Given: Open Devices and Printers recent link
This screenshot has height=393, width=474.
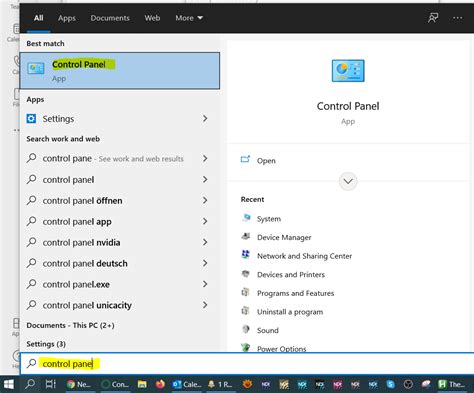Looking at the screenshot, I should pos(291,275).
